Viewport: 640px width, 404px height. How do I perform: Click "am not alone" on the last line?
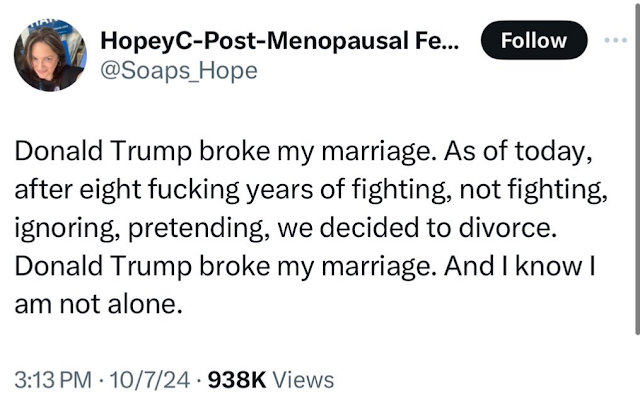96,304
